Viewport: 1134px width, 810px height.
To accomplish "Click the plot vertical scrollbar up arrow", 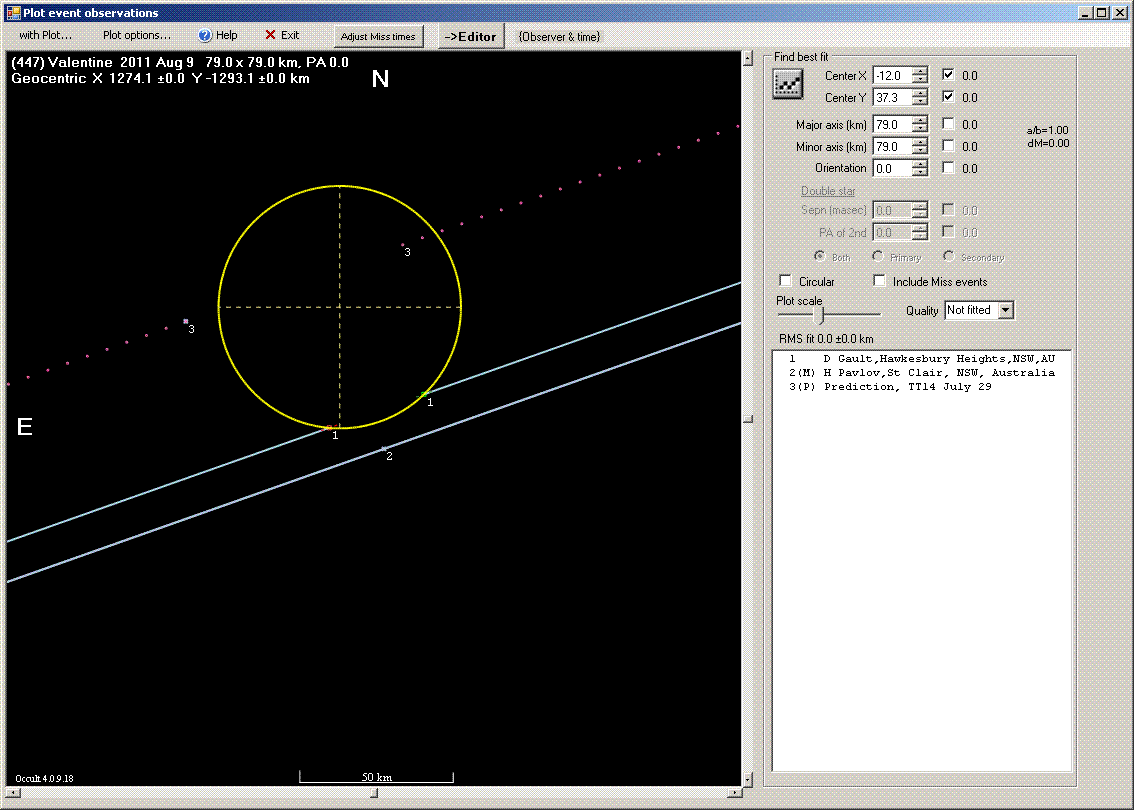I will (x=748, y=59).
